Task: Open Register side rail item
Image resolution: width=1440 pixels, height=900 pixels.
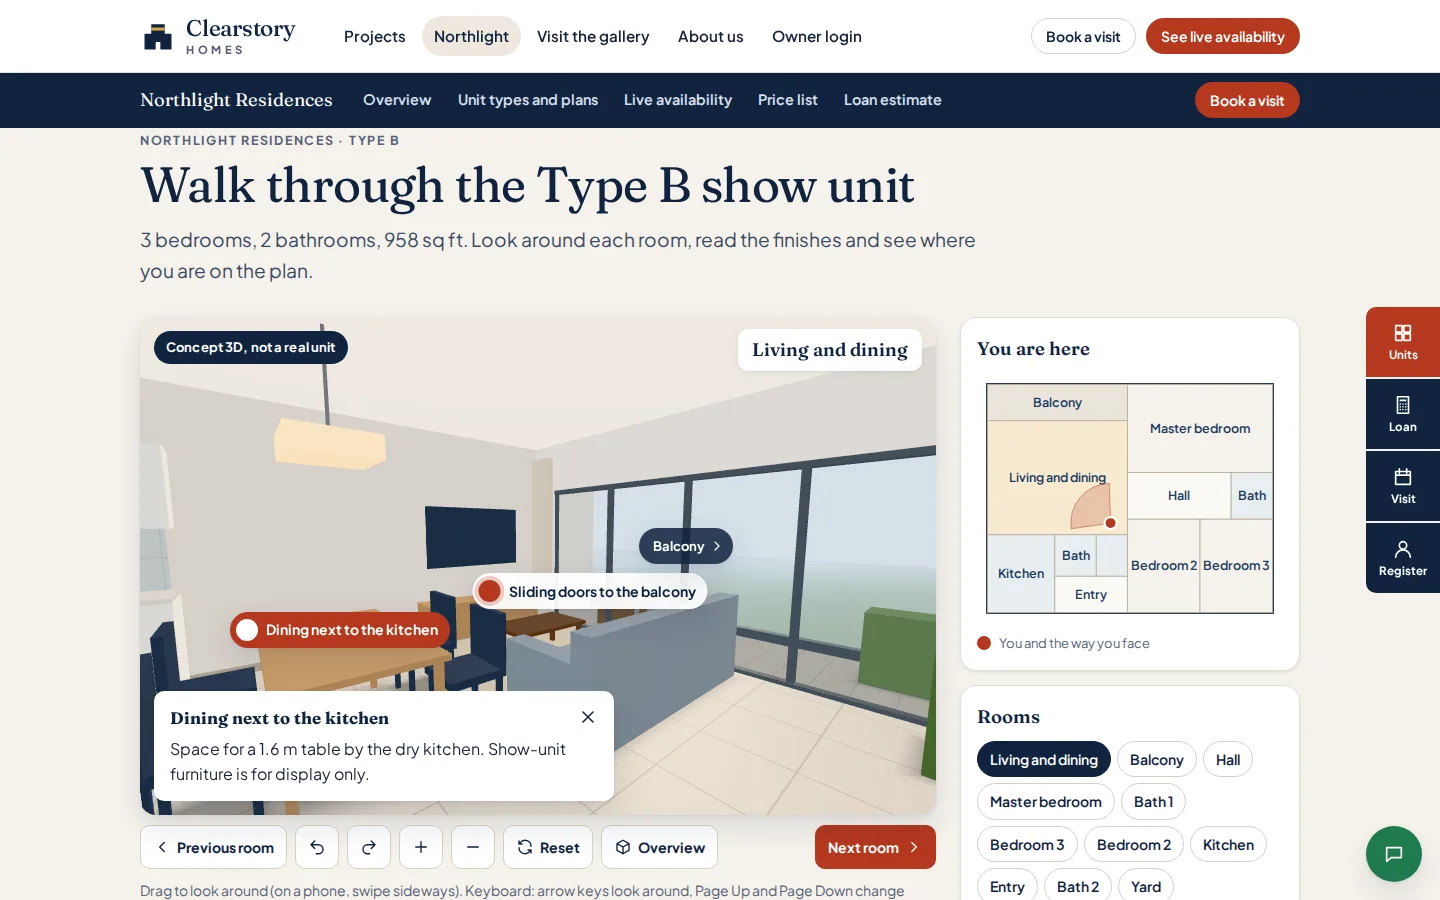Action: click(x=1403, y=558)
